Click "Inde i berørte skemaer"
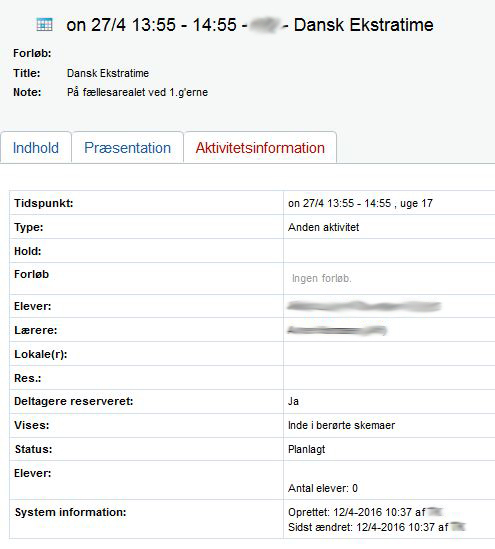 pyautogui.click(x=341, y=425)
